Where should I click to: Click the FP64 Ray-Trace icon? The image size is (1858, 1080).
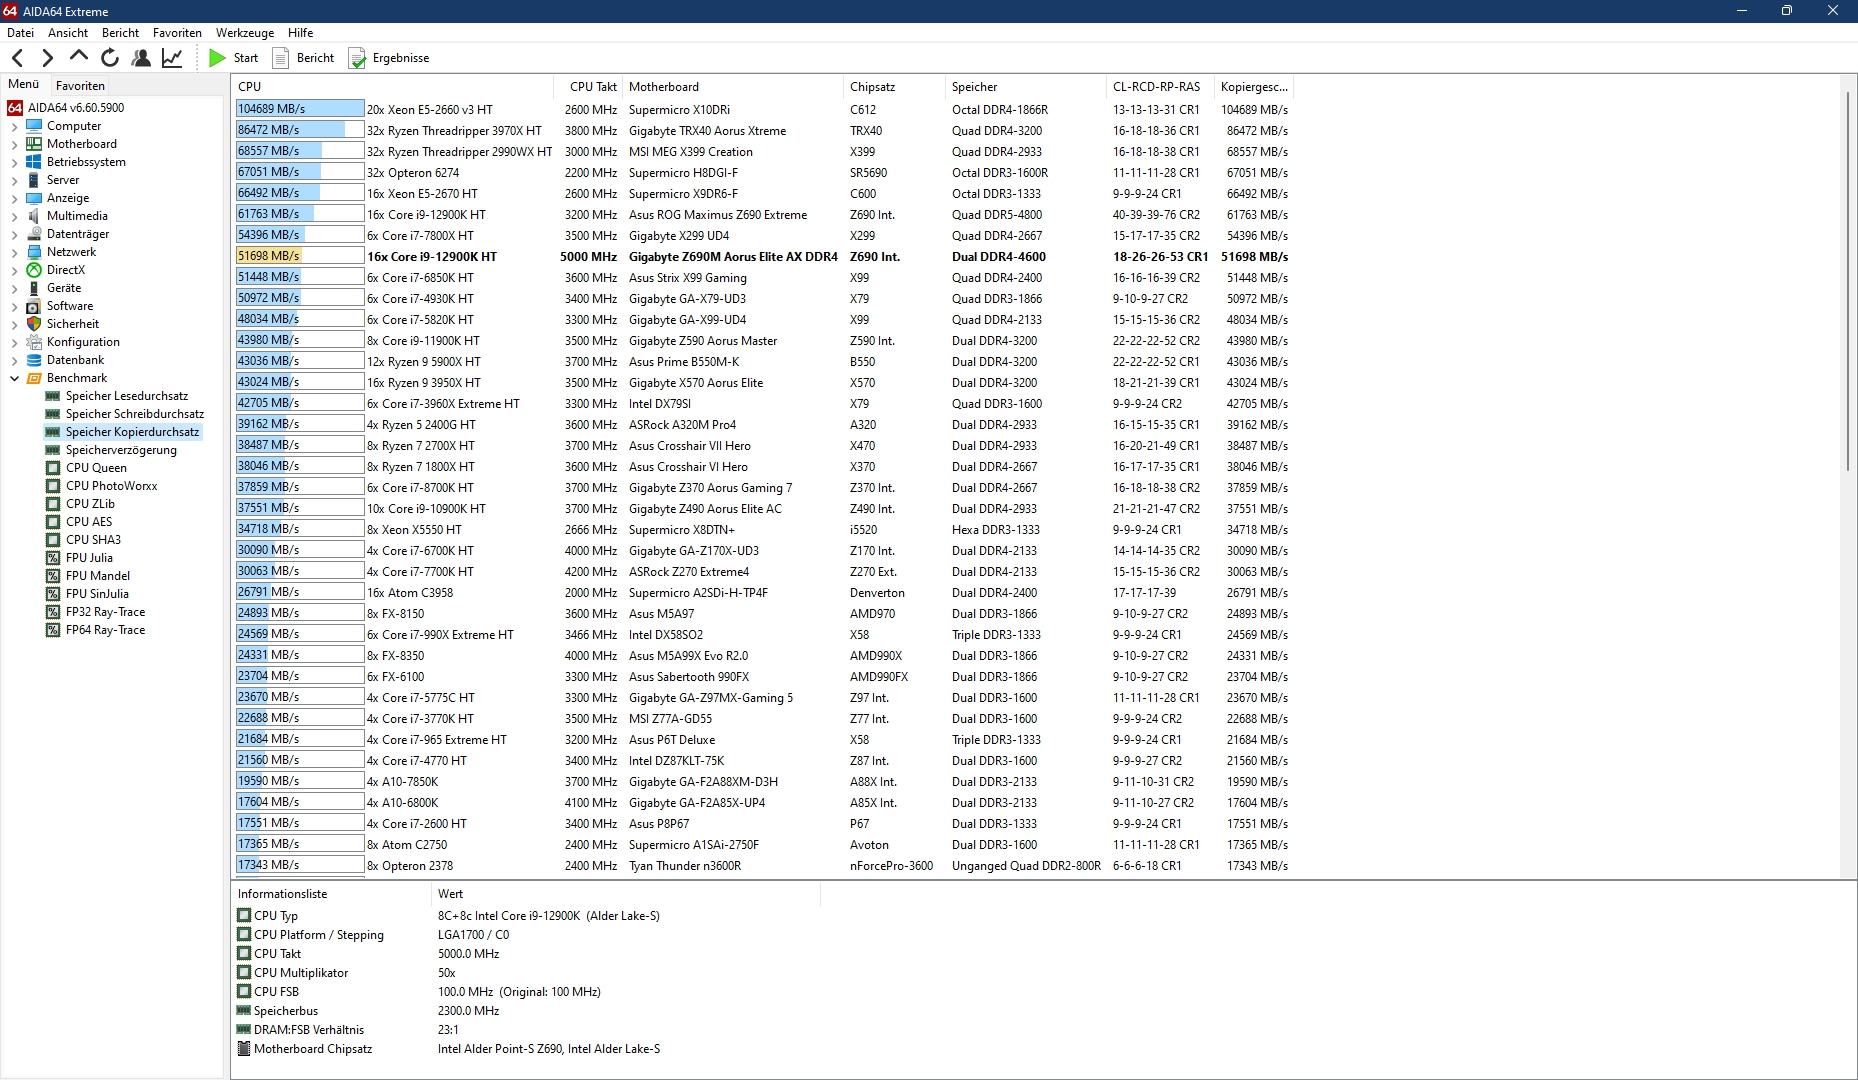pos(53,630)
